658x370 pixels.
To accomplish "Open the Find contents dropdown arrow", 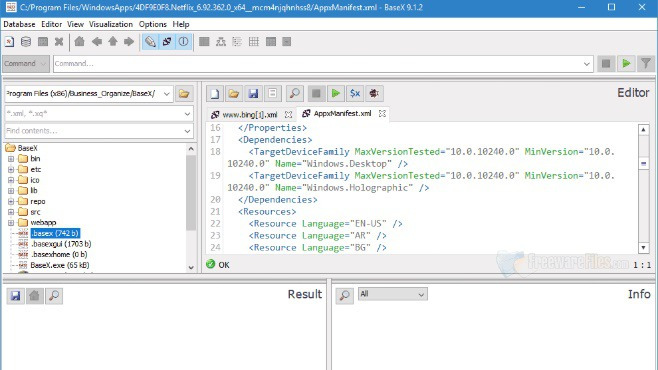I will [x=187, y=131].
